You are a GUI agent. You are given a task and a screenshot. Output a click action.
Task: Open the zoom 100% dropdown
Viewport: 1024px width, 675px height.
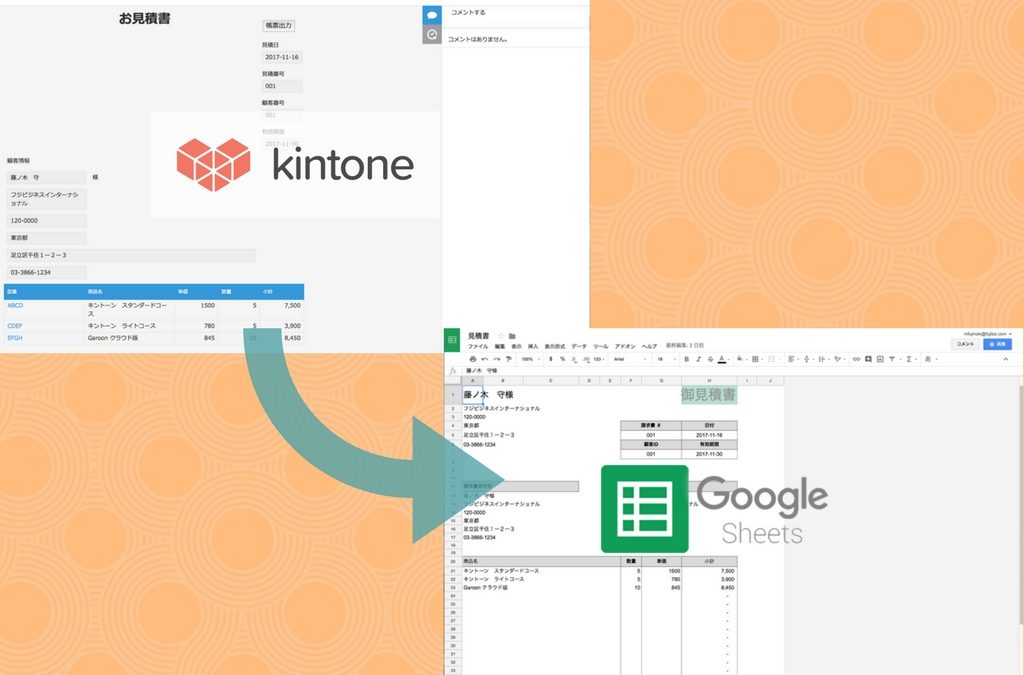pyautogui.click(x=529, y=358)
